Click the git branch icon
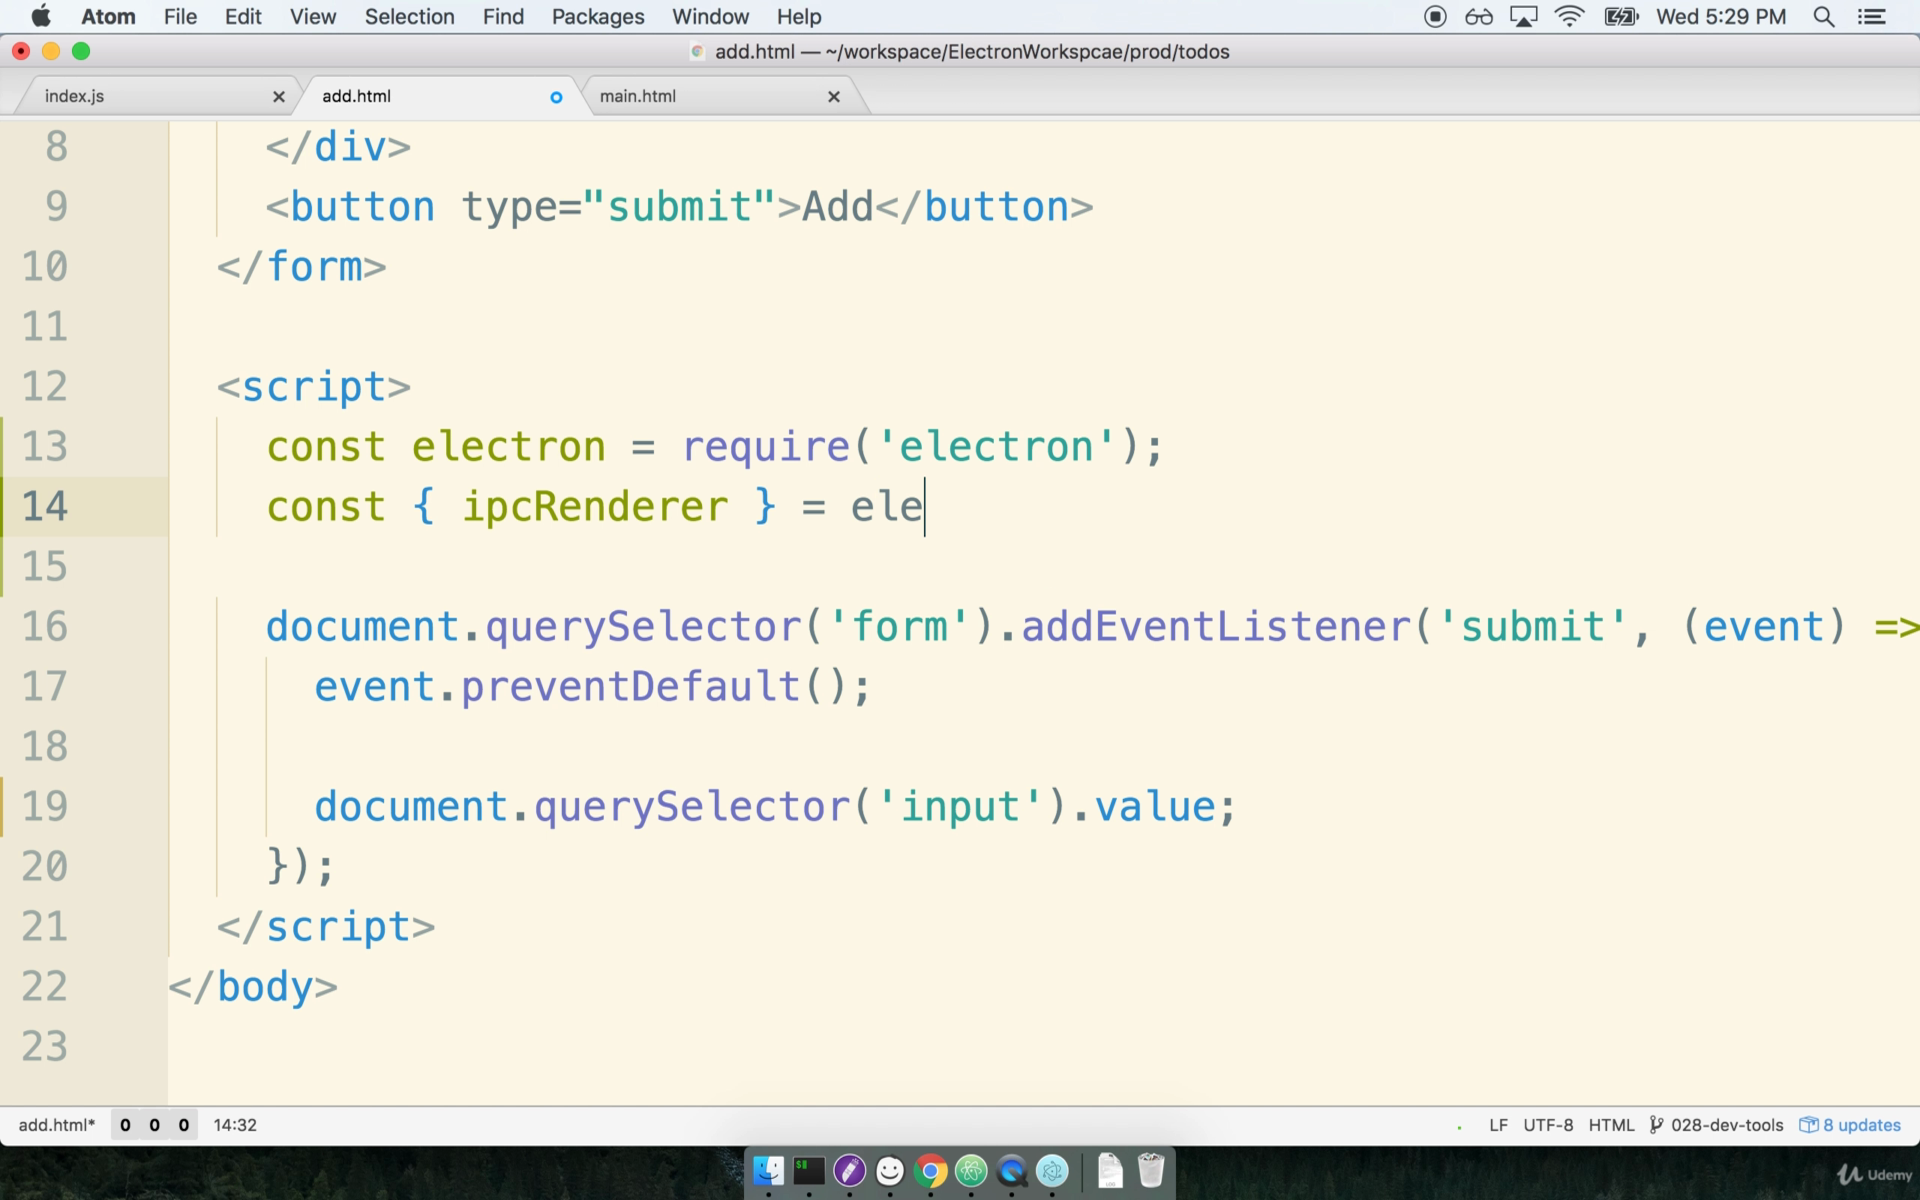1920x1200 pixels. (x=1657, y=1125)
